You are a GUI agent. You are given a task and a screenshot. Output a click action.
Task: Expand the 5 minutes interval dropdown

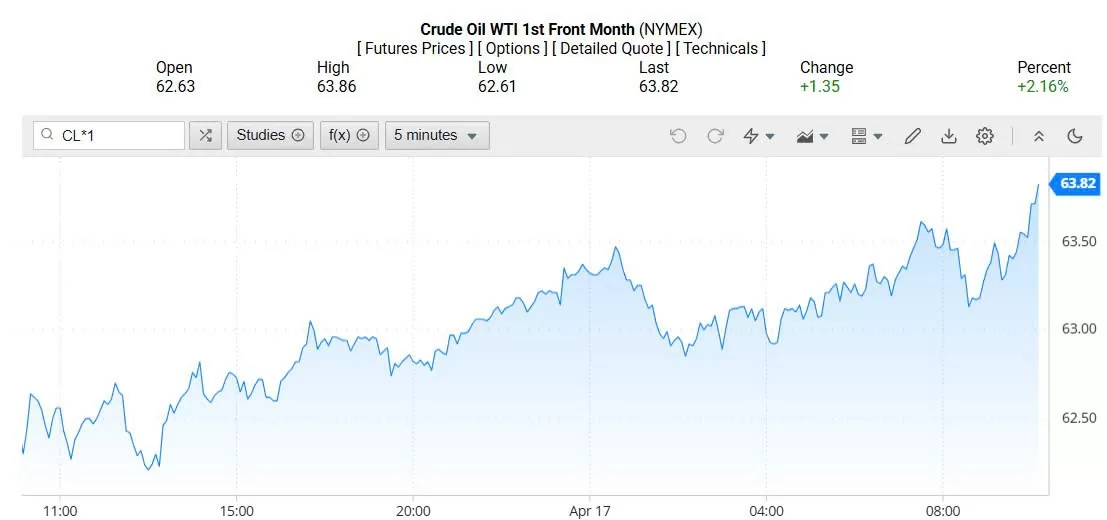[x=436, y=136]
